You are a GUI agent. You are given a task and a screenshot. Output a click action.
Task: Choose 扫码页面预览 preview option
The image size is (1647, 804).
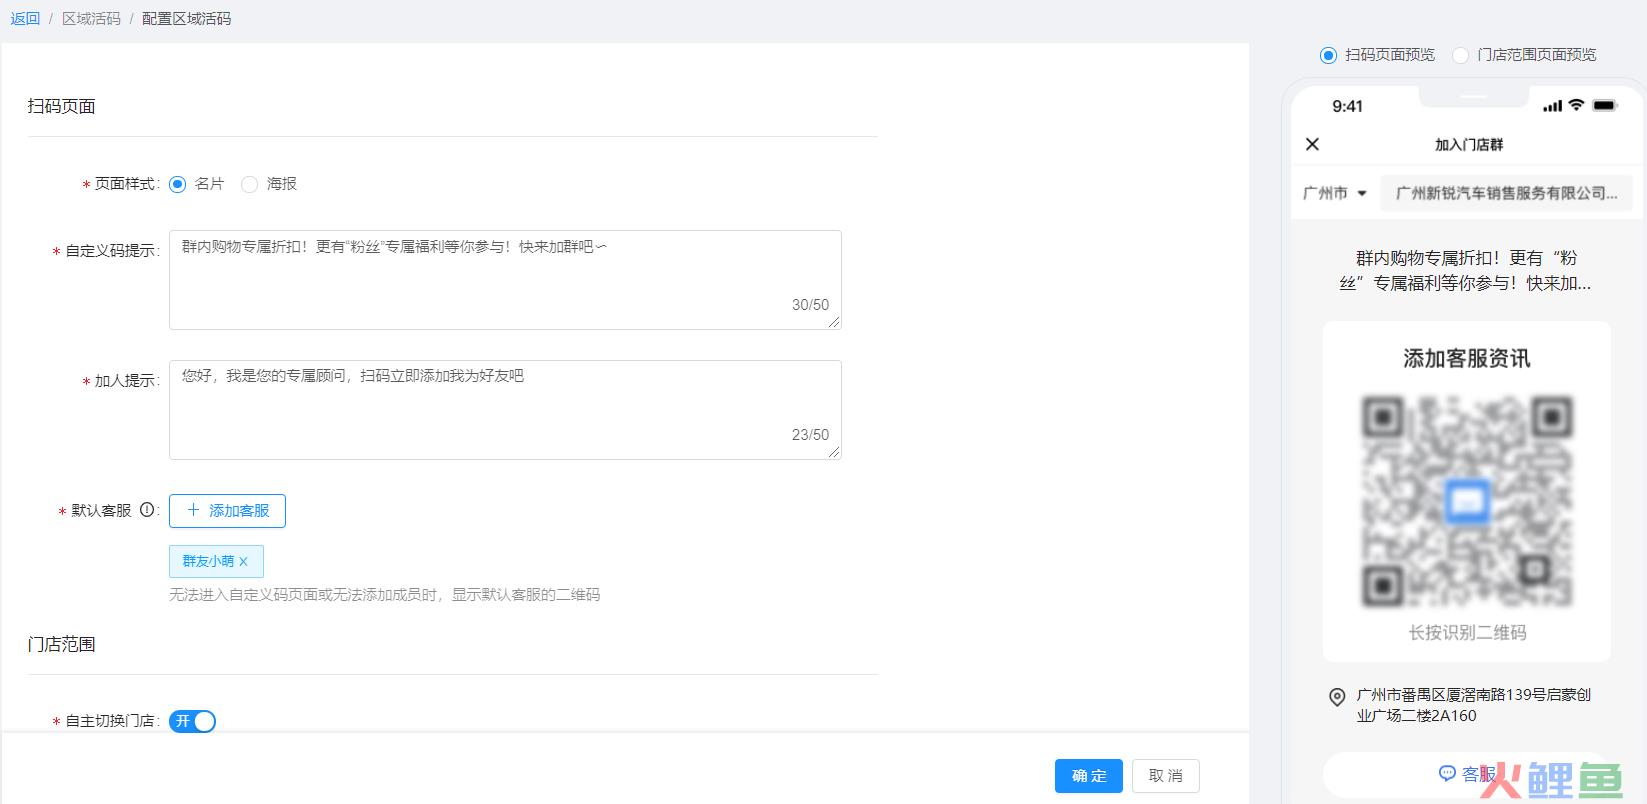tap(1328, 55)
